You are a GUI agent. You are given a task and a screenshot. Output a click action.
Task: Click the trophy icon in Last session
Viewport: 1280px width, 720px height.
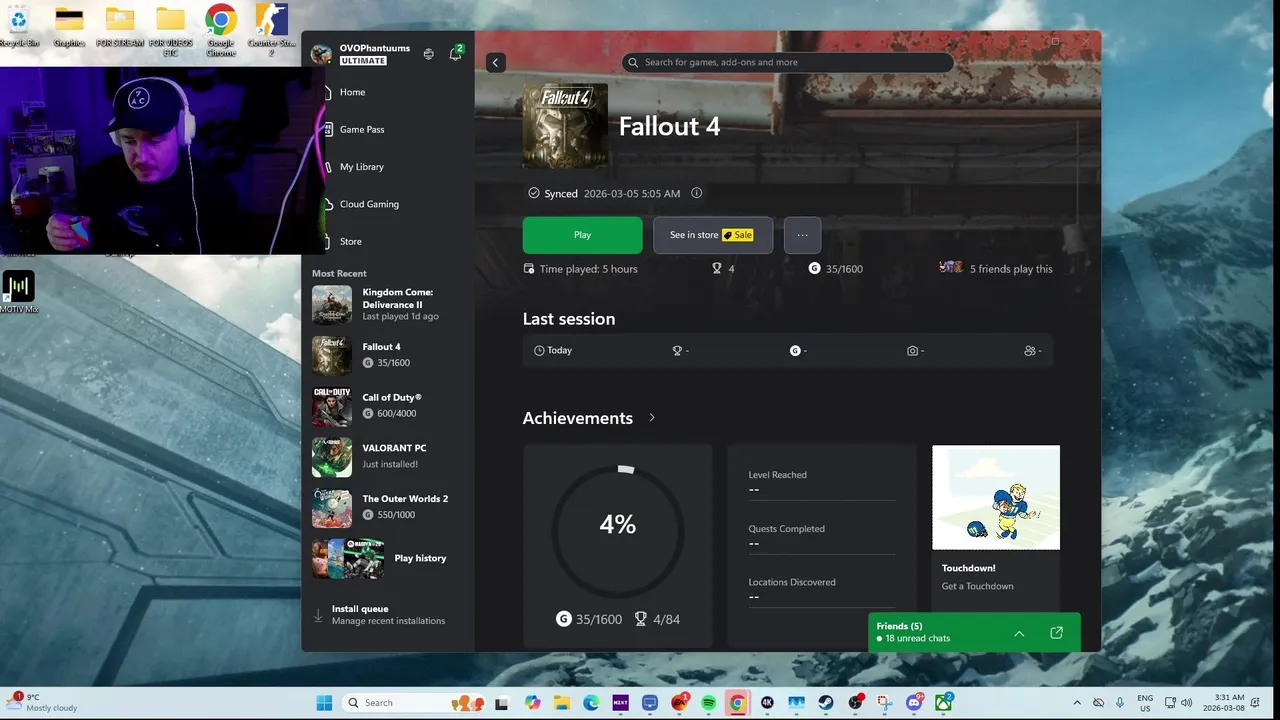(677, 351)
